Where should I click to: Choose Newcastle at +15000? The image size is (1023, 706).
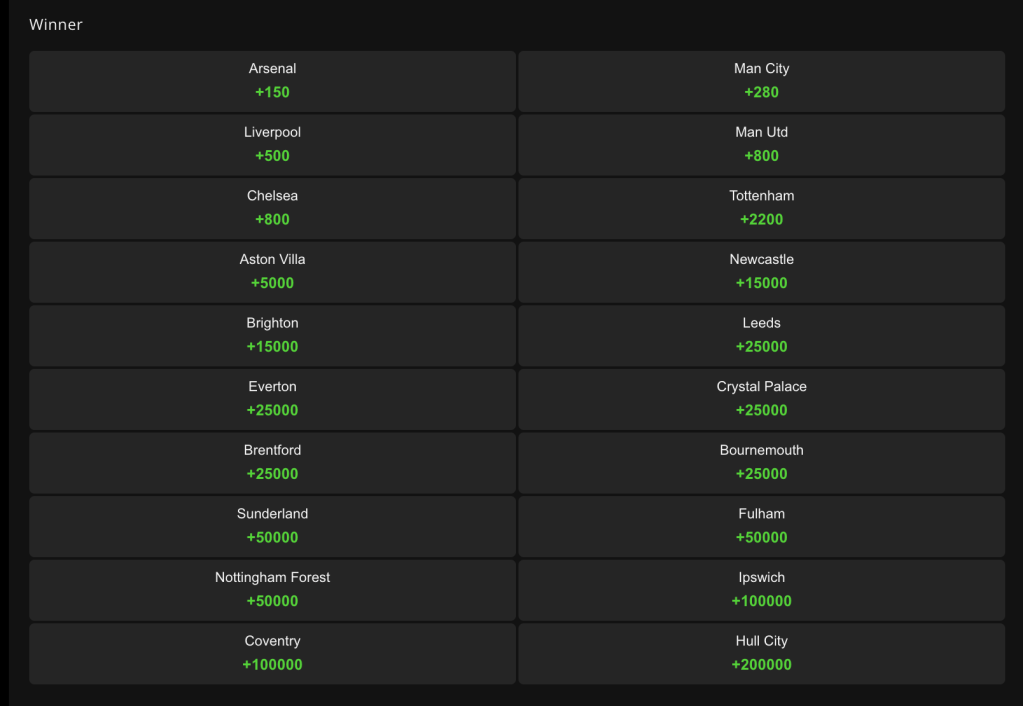point(761,272)
